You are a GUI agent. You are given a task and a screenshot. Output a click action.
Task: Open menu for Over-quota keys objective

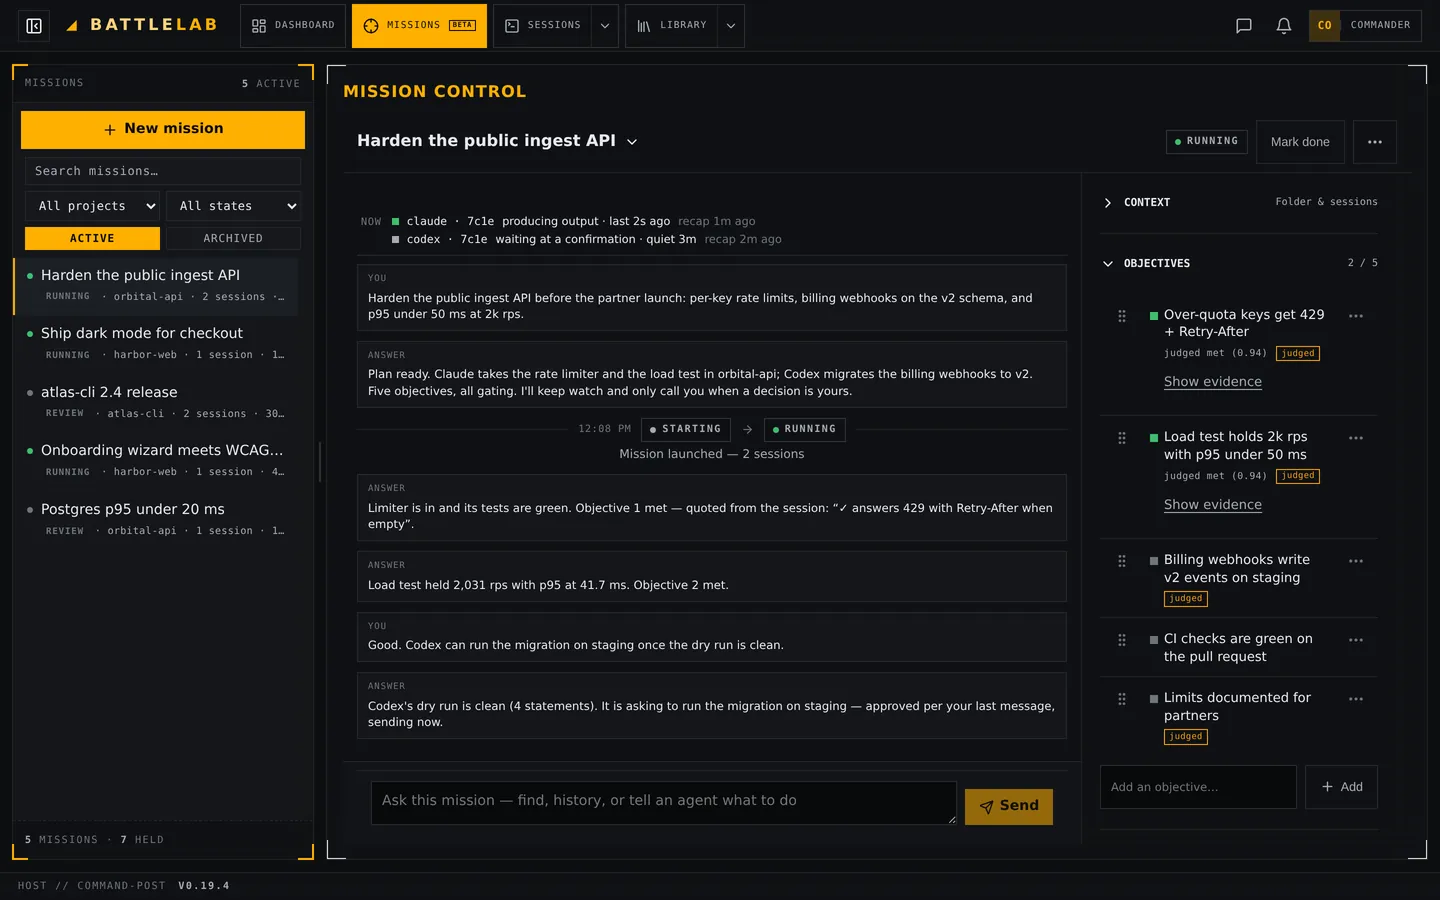1356,316
